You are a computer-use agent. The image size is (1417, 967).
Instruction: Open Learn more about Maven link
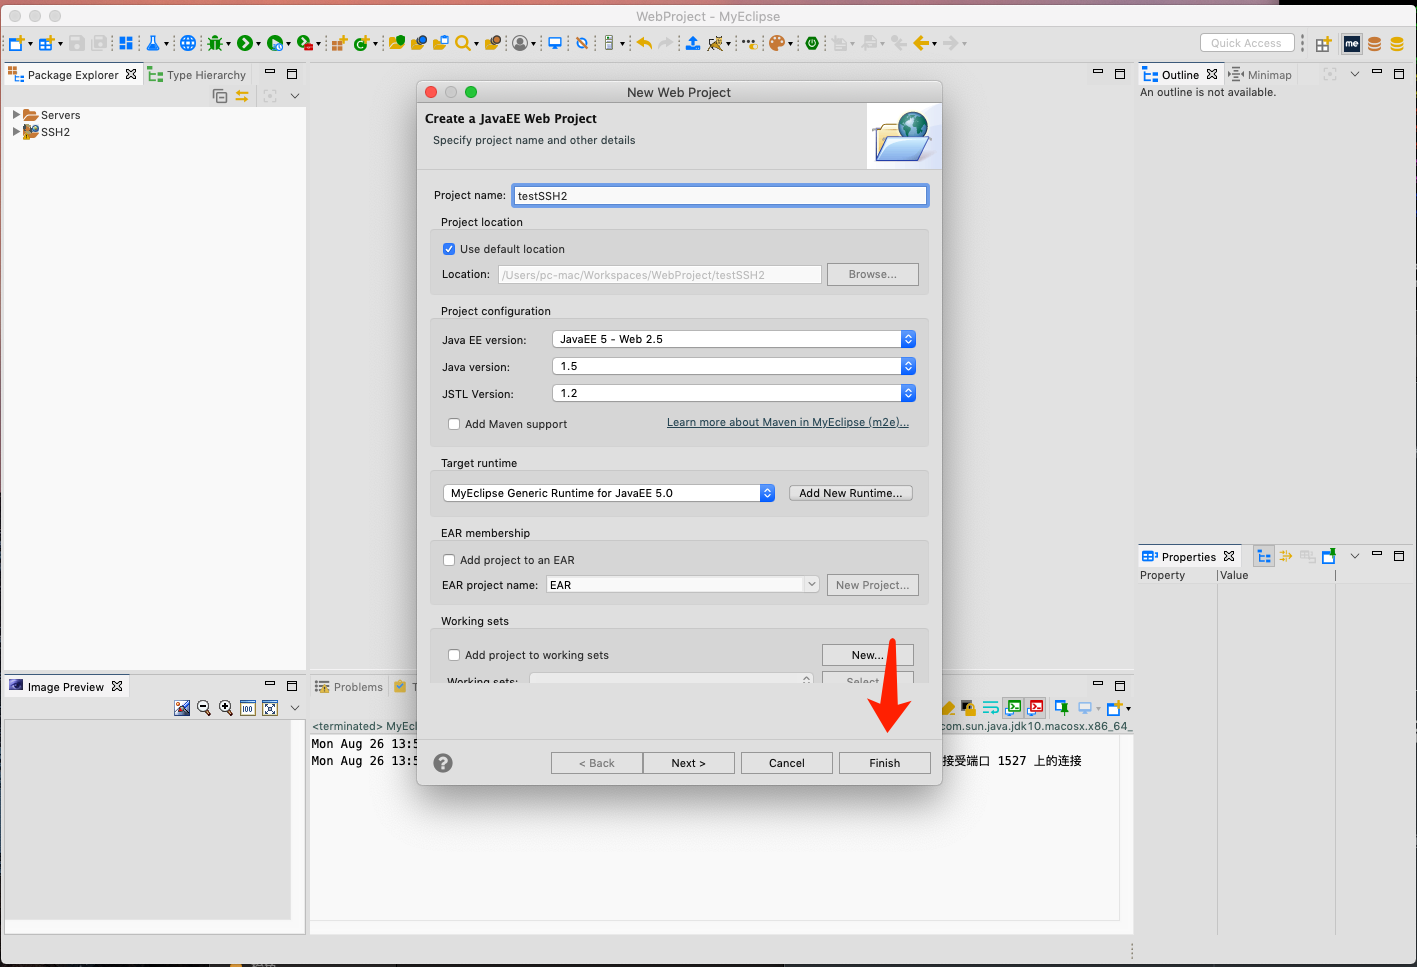tap(788, 422)
